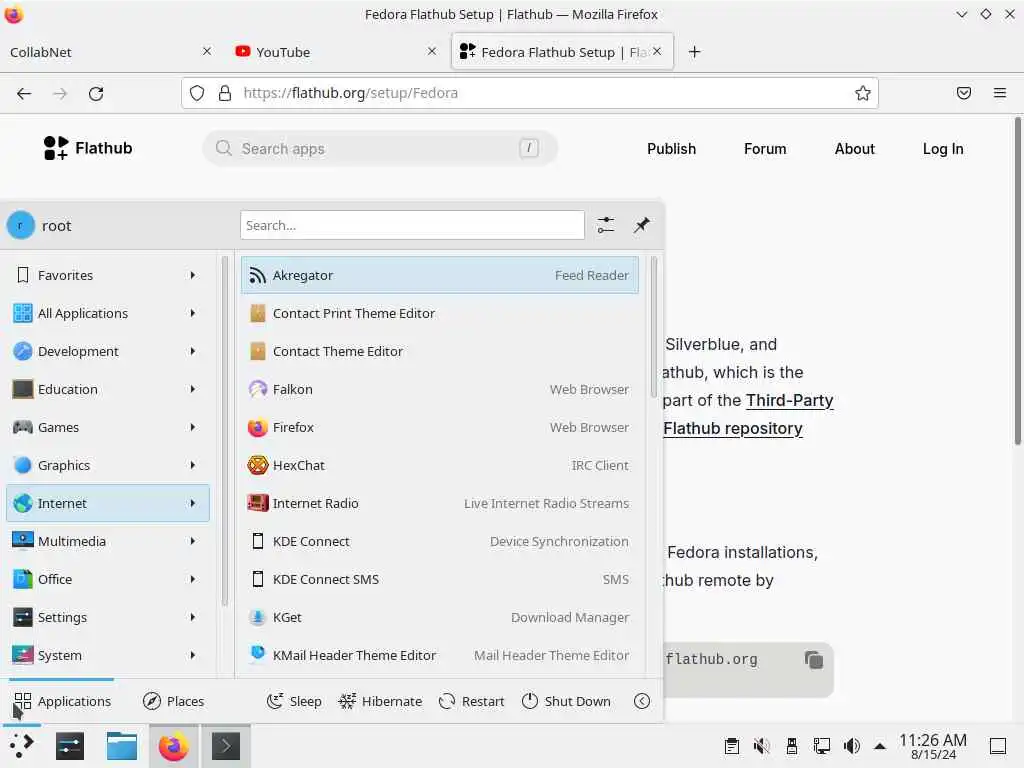Click the Hibernate button
Screen dimensions: 1024x768
[x=380, y=701]
